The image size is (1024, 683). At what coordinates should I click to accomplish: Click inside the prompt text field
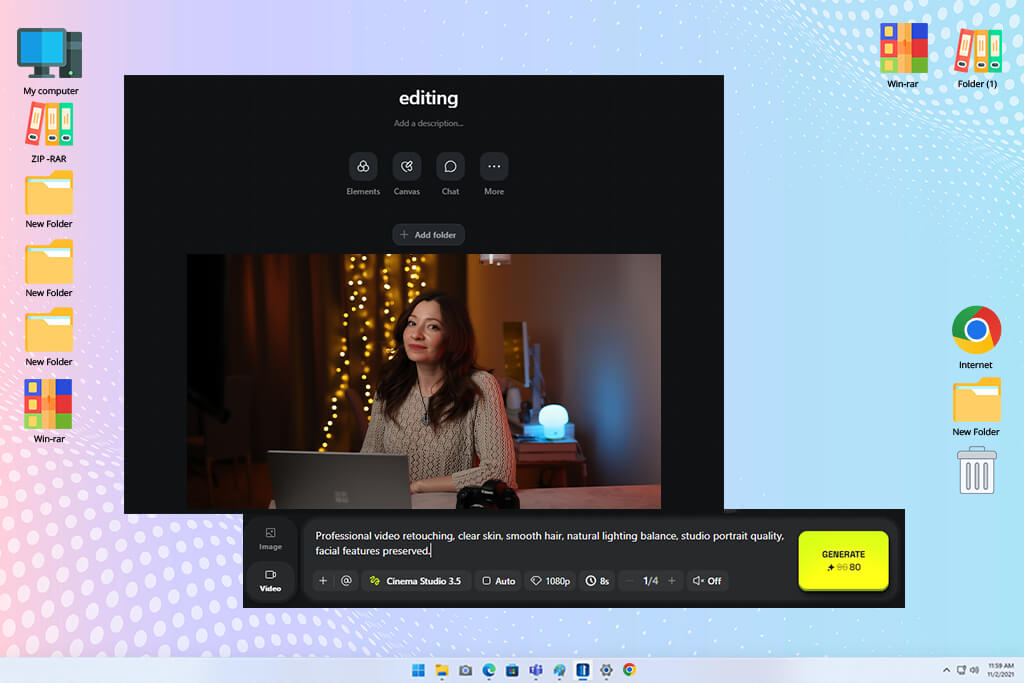click(x=550, y=543)
